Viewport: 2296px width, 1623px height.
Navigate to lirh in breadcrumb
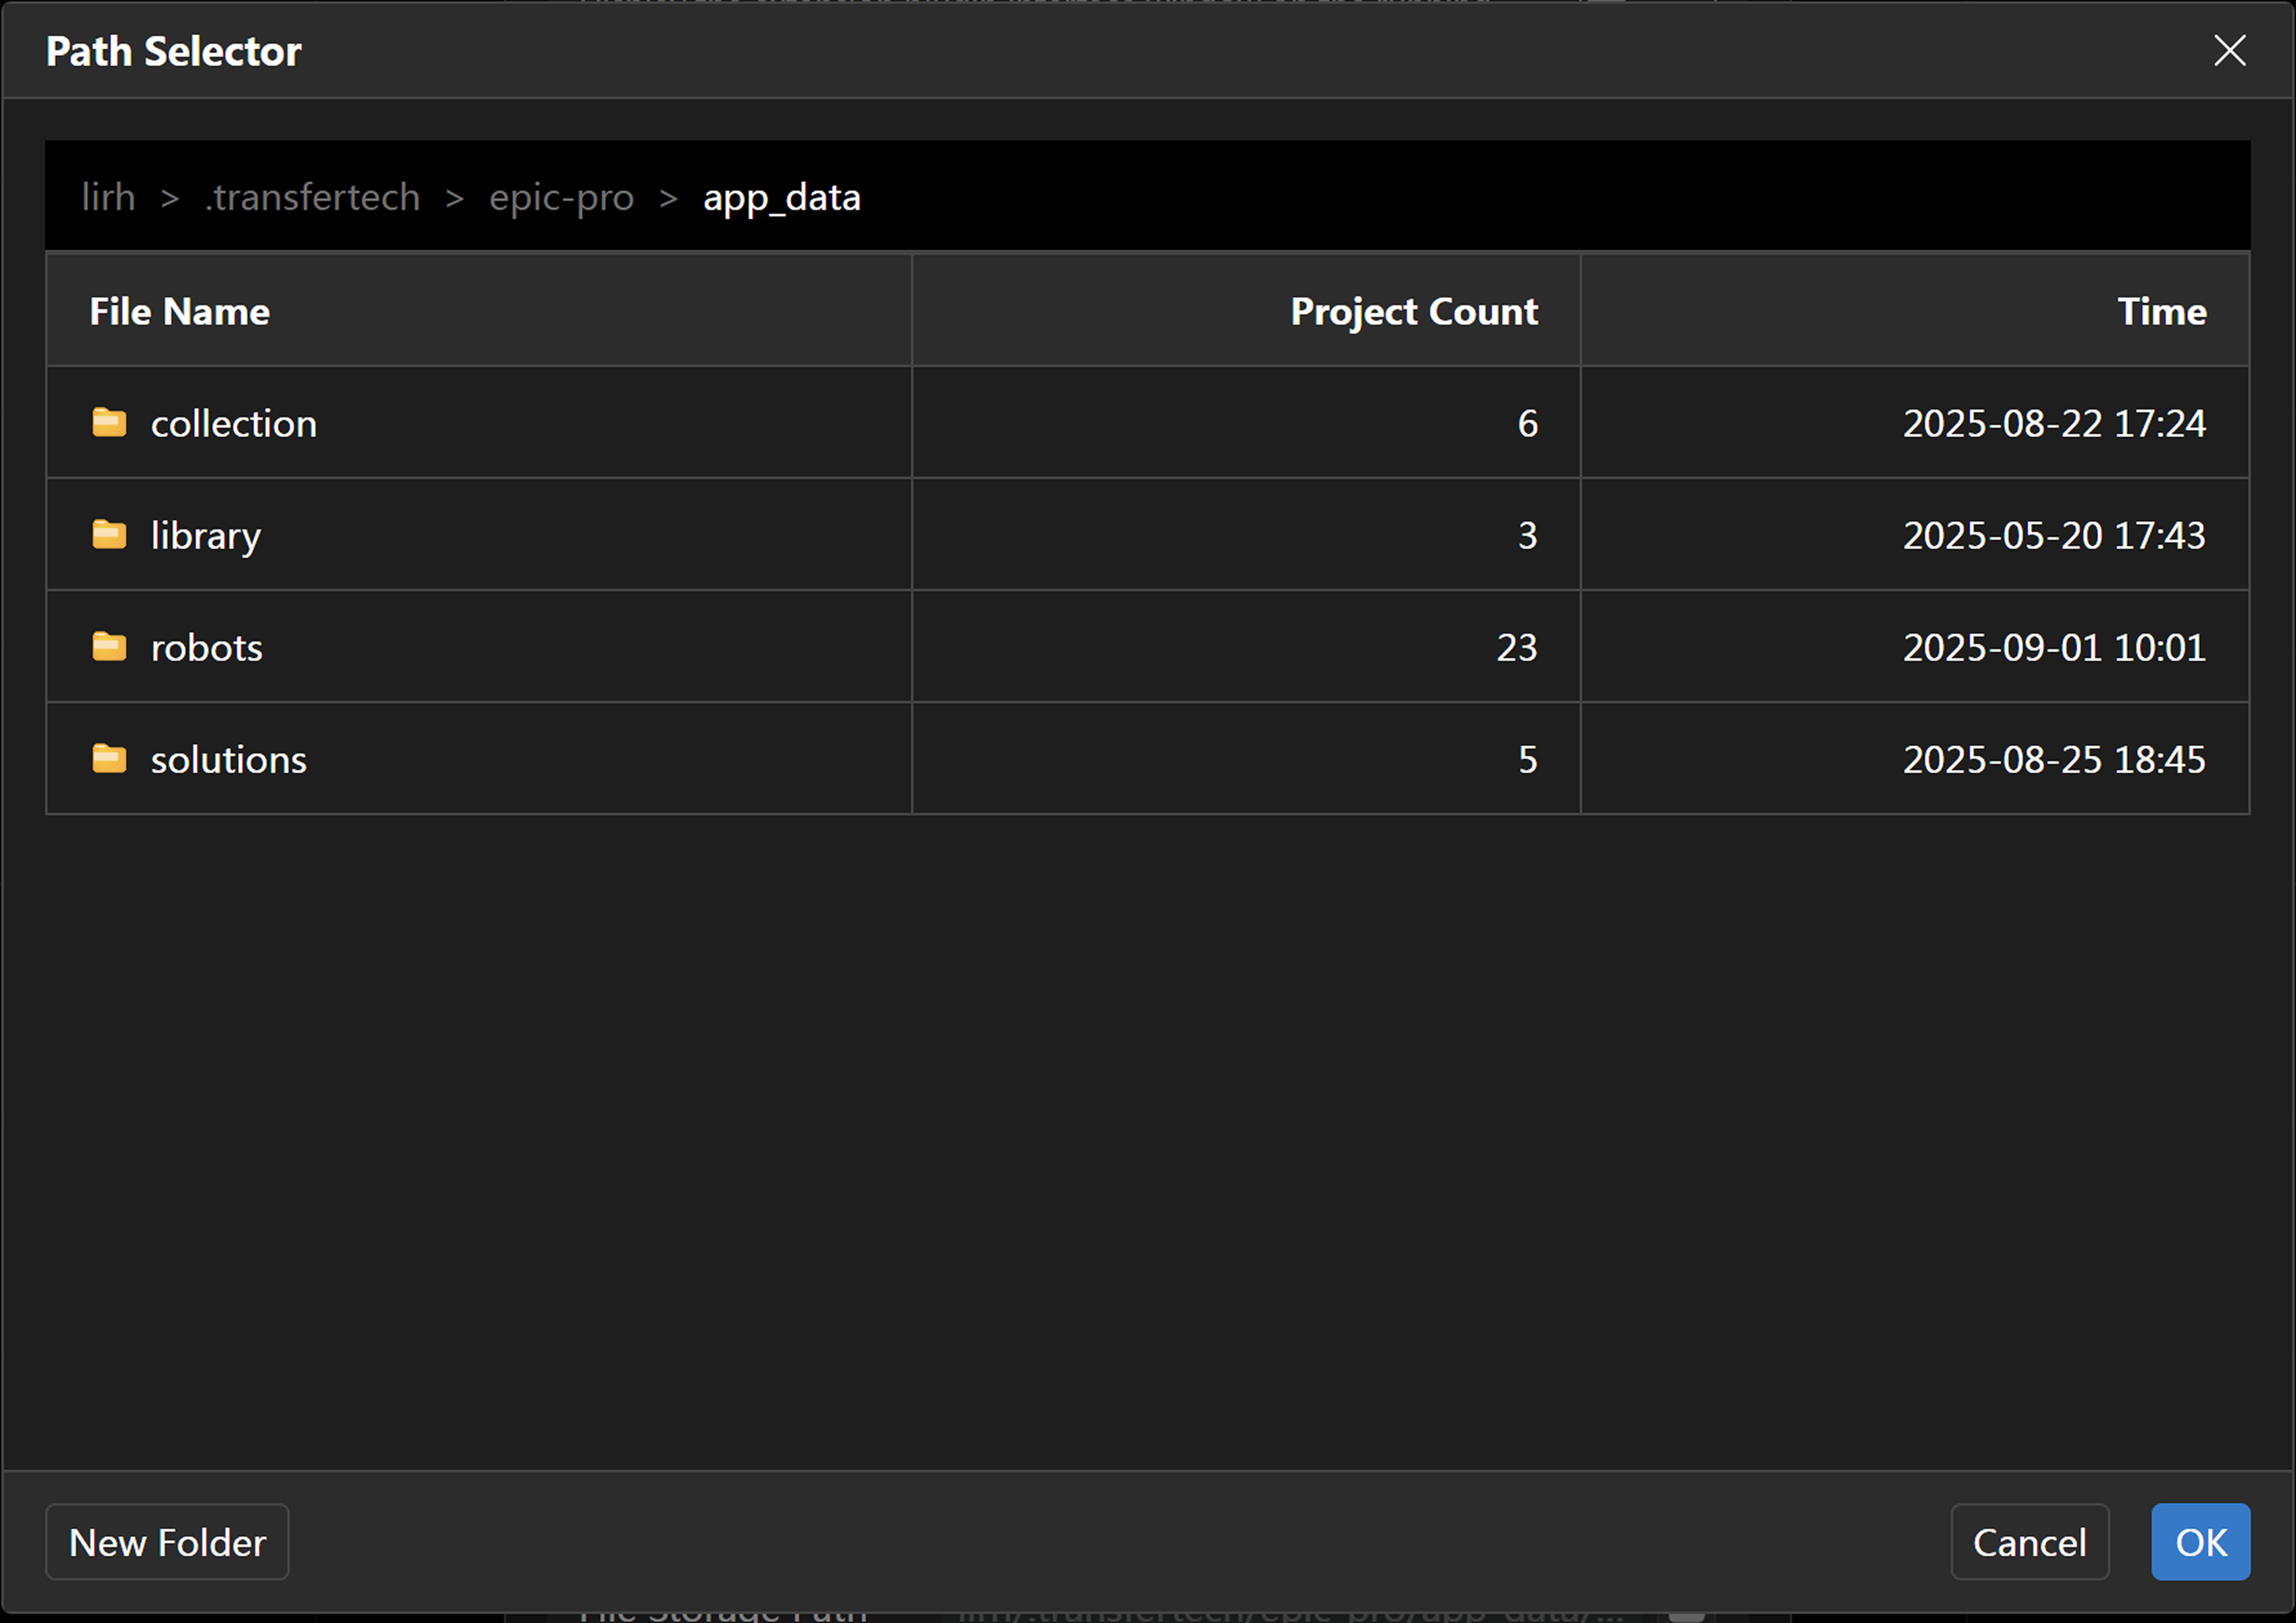click(108, 198)
